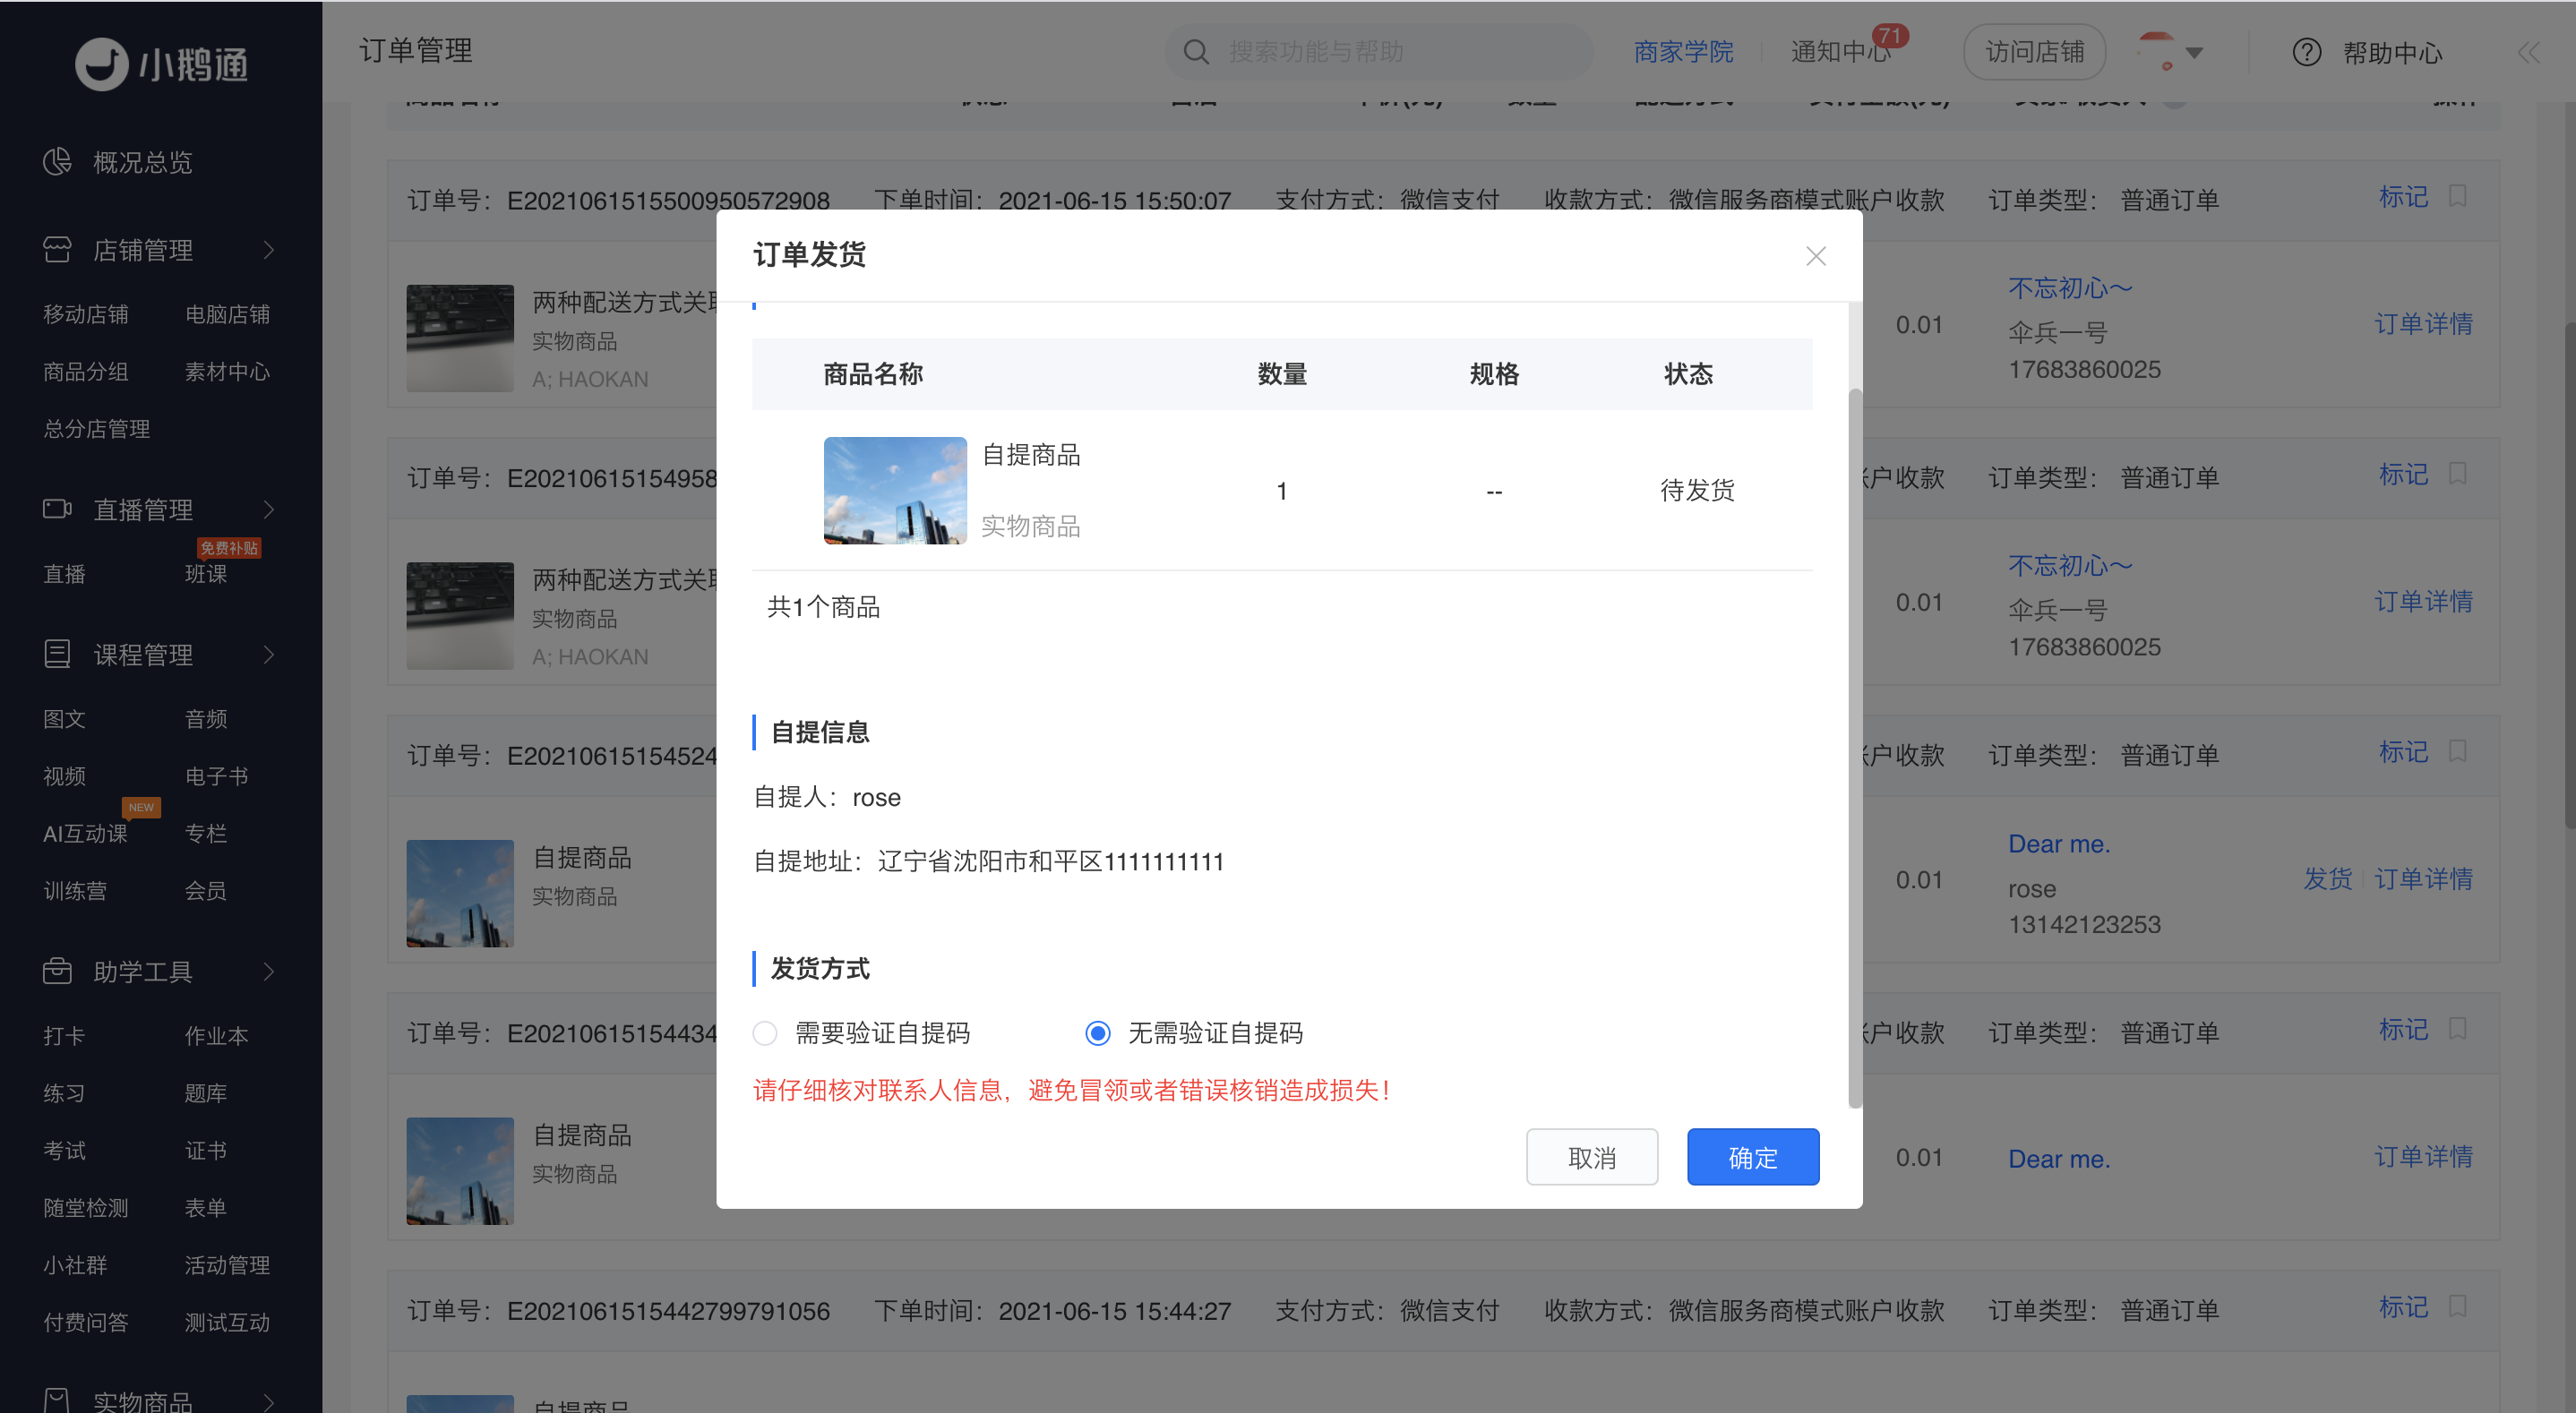This screenshot has width=2576, height=1413.
Task: Expand the 店铺管理 menu chevron
Action: (x=268, y=250)
